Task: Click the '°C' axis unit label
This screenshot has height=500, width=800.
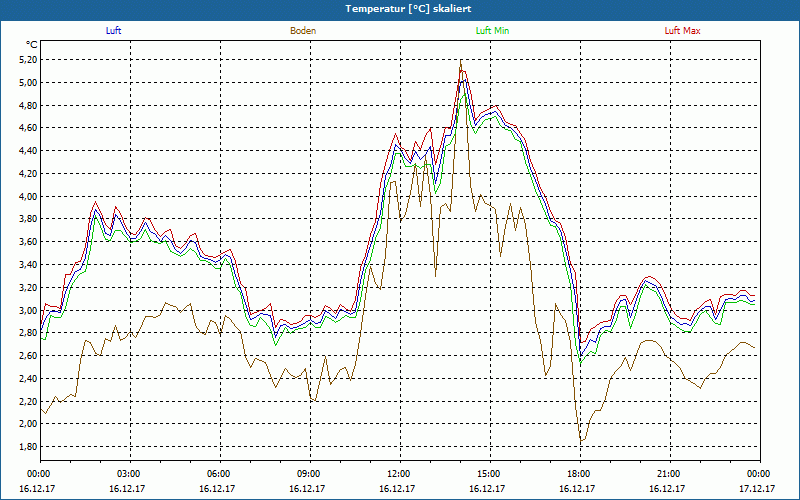Action: (32, 45)
